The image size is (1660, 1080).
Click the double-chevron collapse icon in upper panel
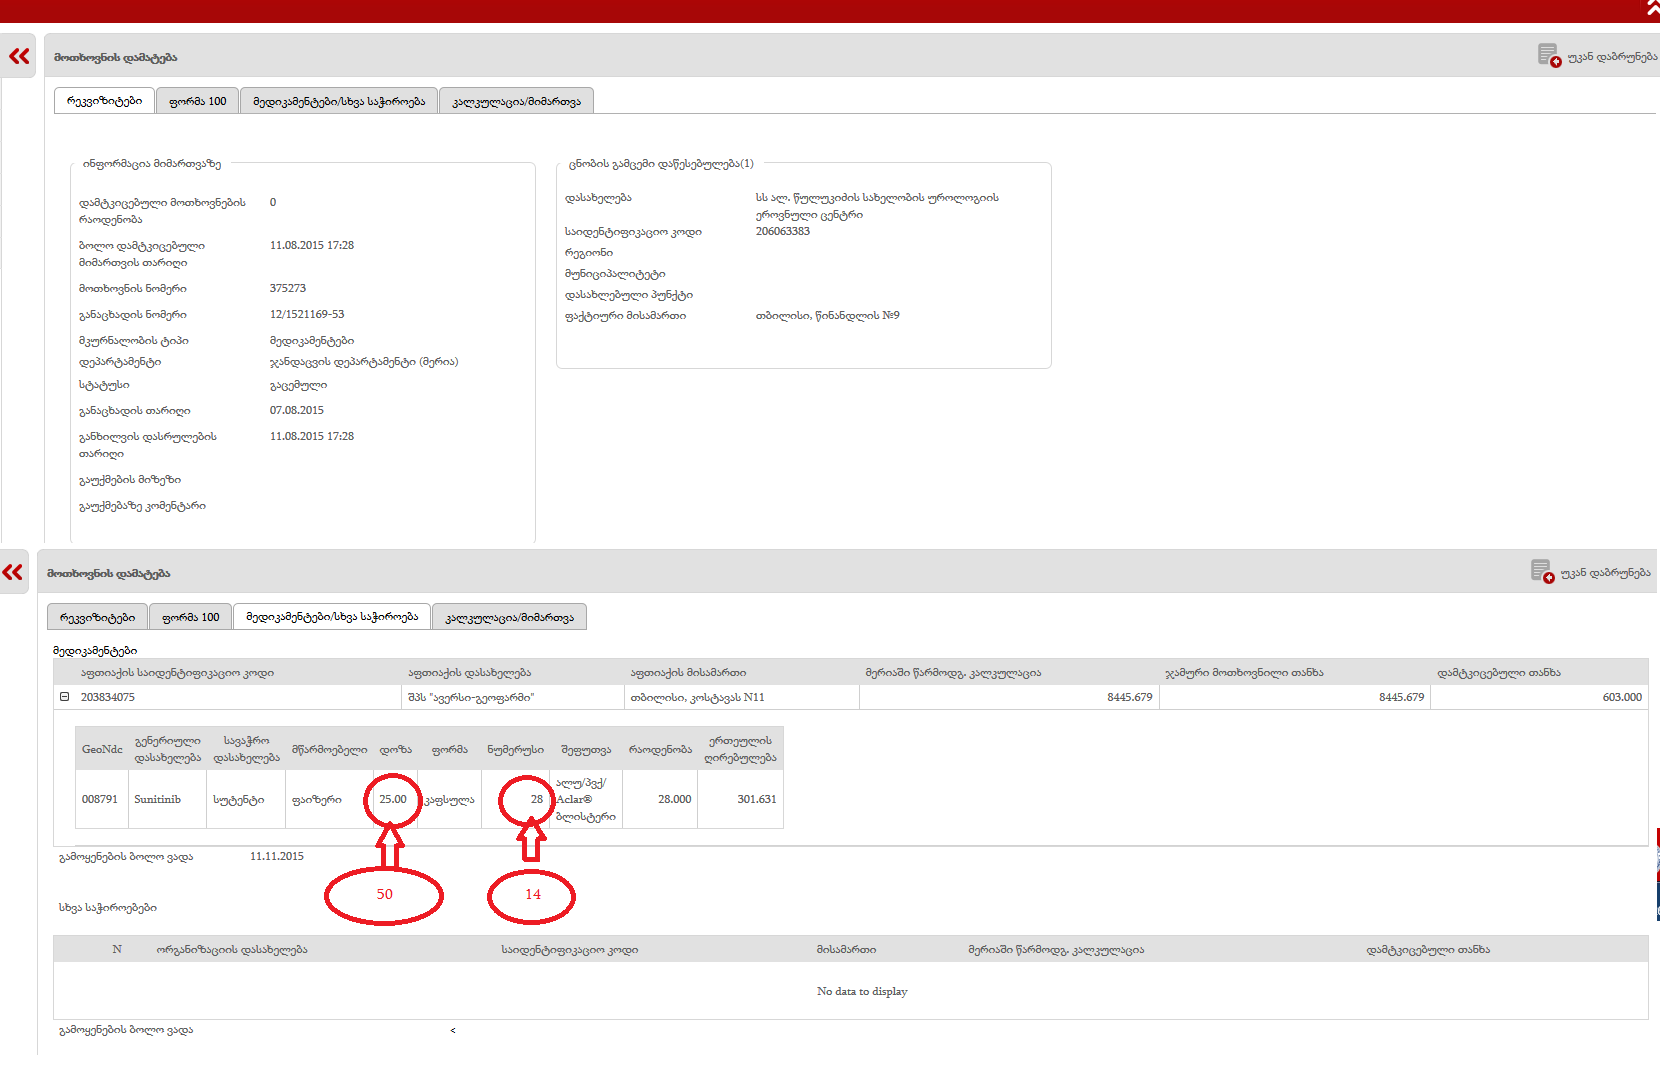tap(19, 56)
